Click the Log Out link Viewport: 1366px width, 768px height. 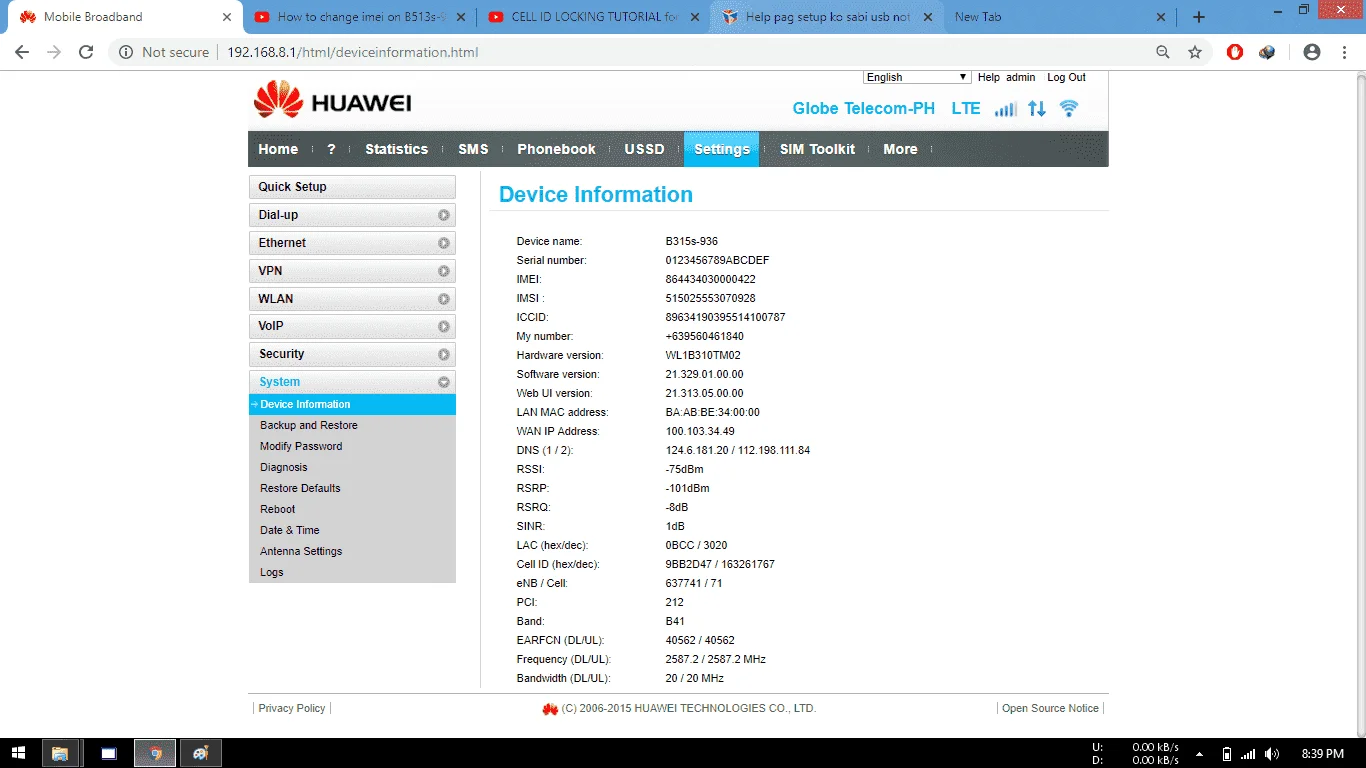click(x=1066, y=77)
